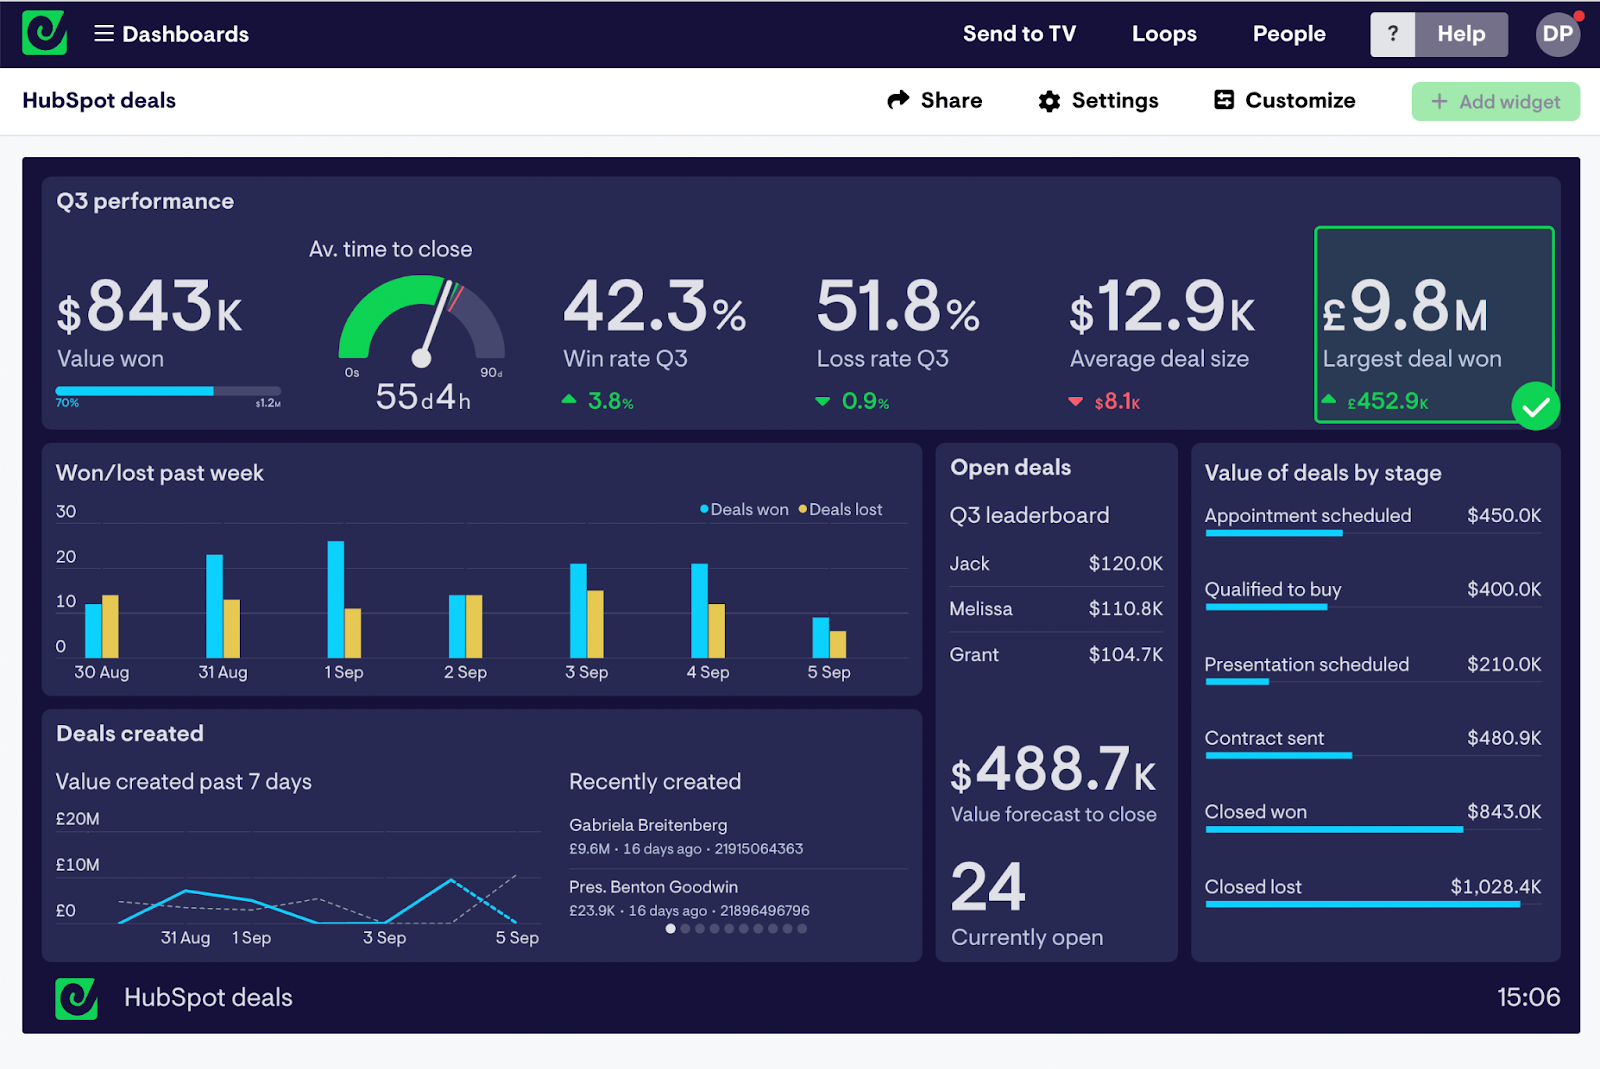Click the Deals won legend dot
This screenshot has width=1600, height=1069.
click(x=704, y=509)
